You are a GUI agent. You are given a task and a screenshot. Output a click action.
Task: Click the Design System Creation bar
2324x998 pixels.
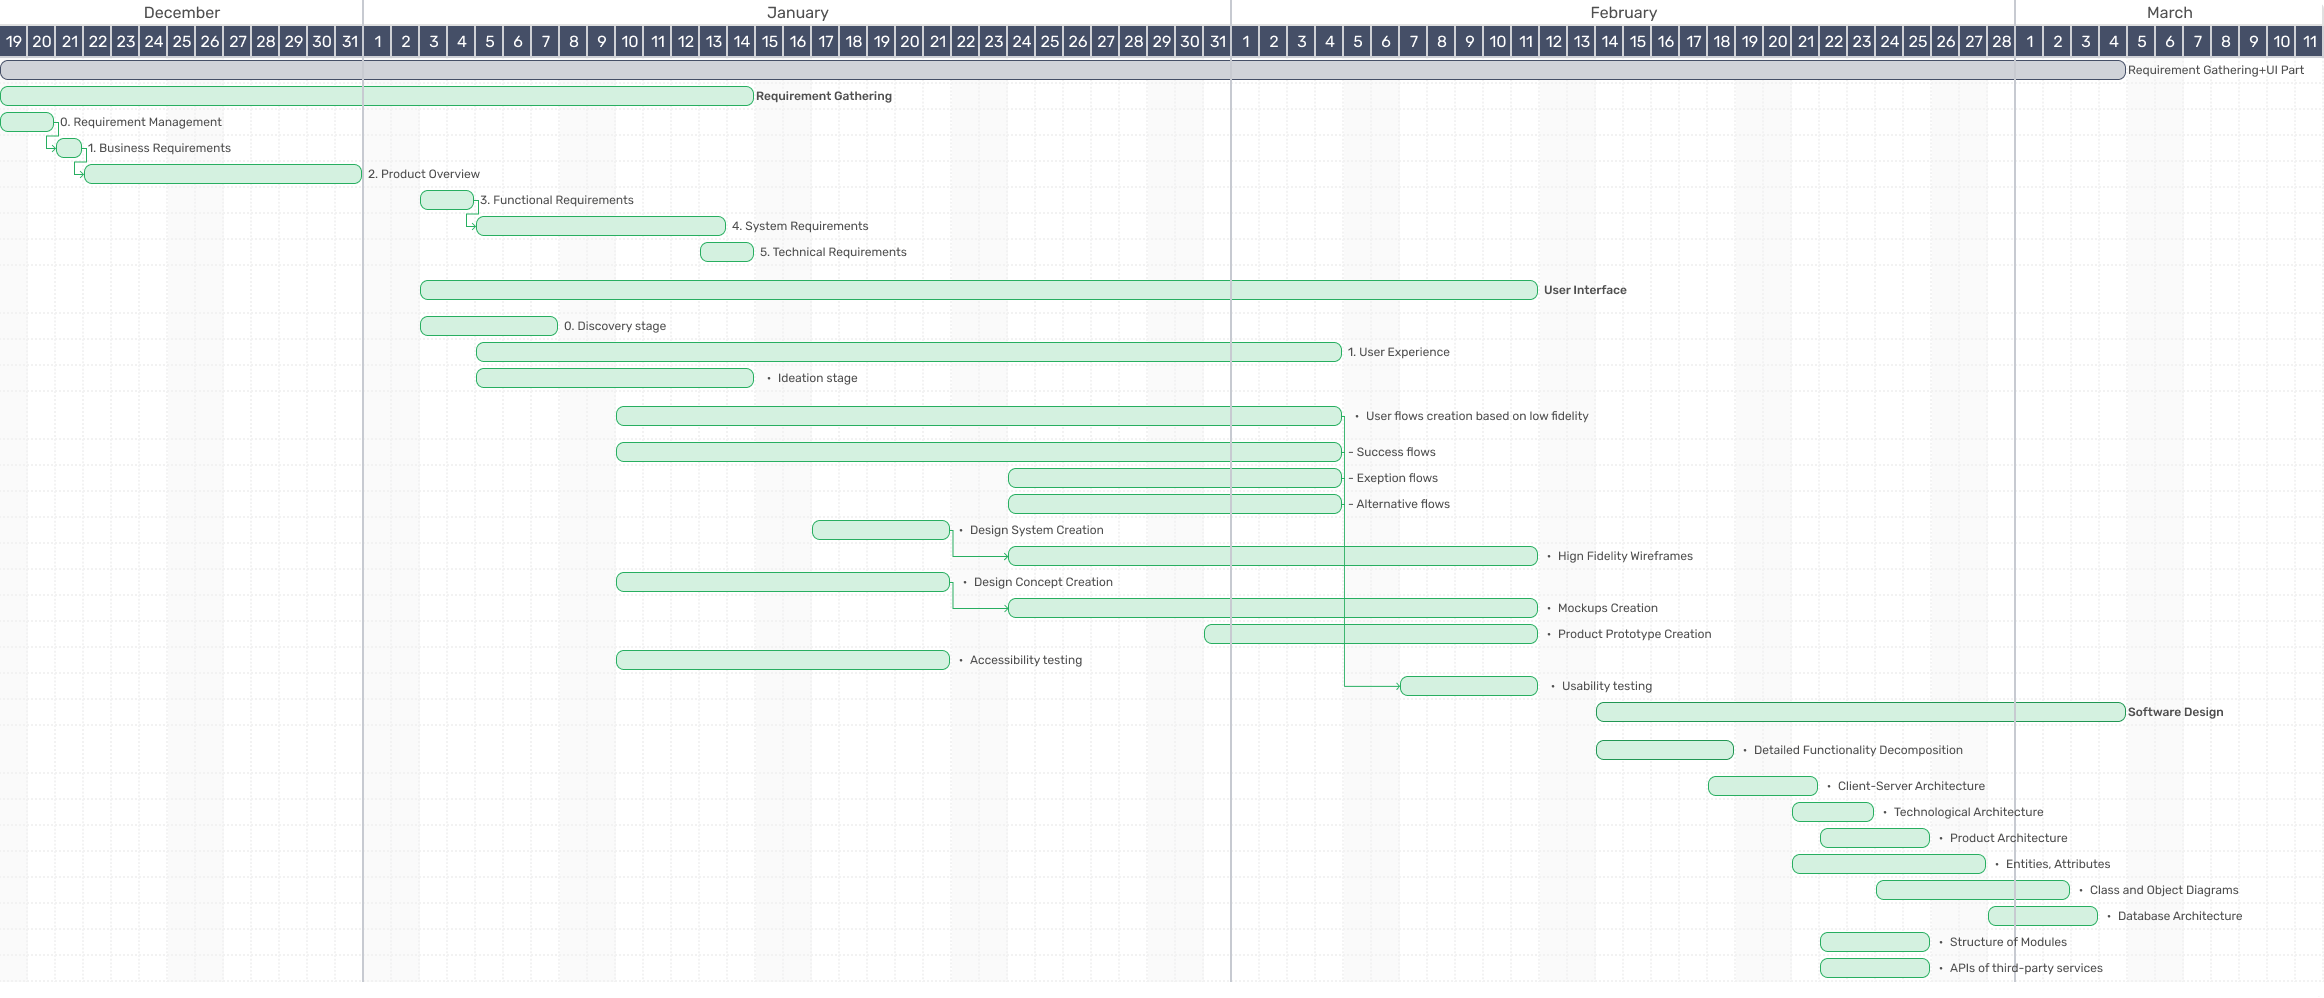(880, 530)
